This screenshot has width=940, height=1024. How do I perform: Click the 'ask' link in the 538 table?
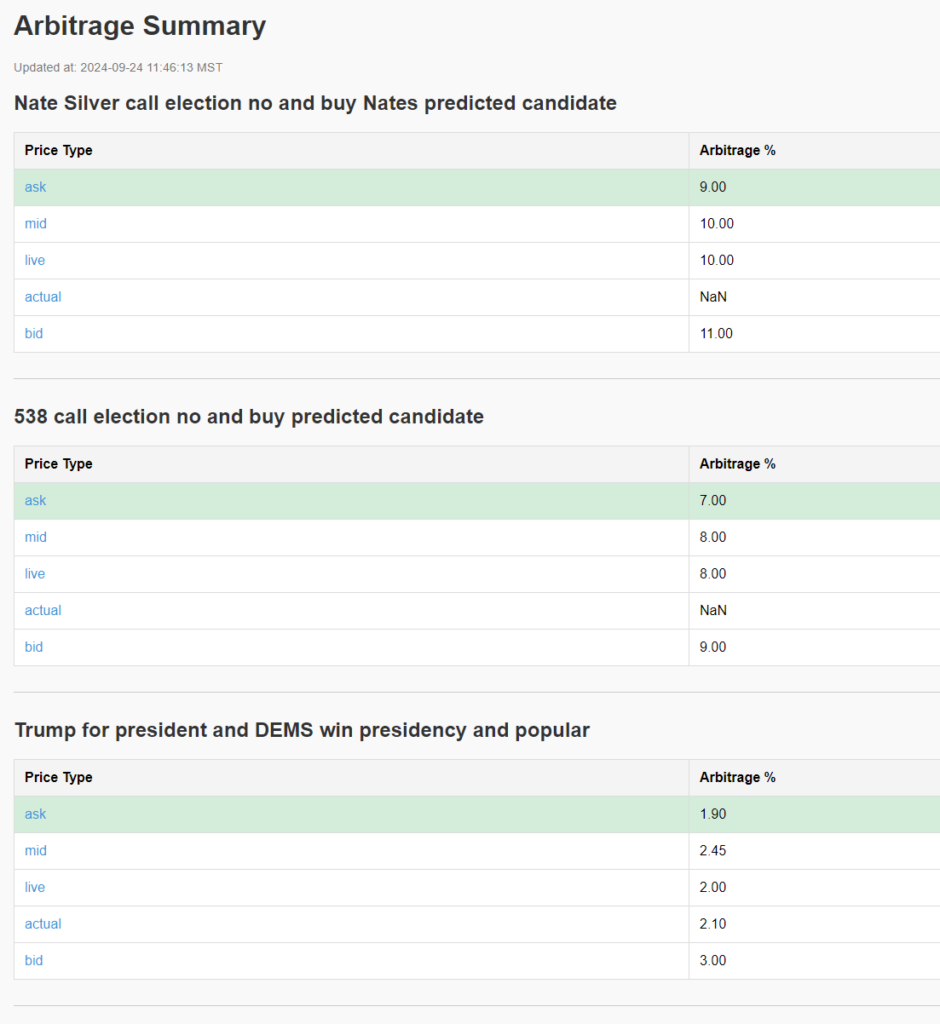click(x=36, y=501)
